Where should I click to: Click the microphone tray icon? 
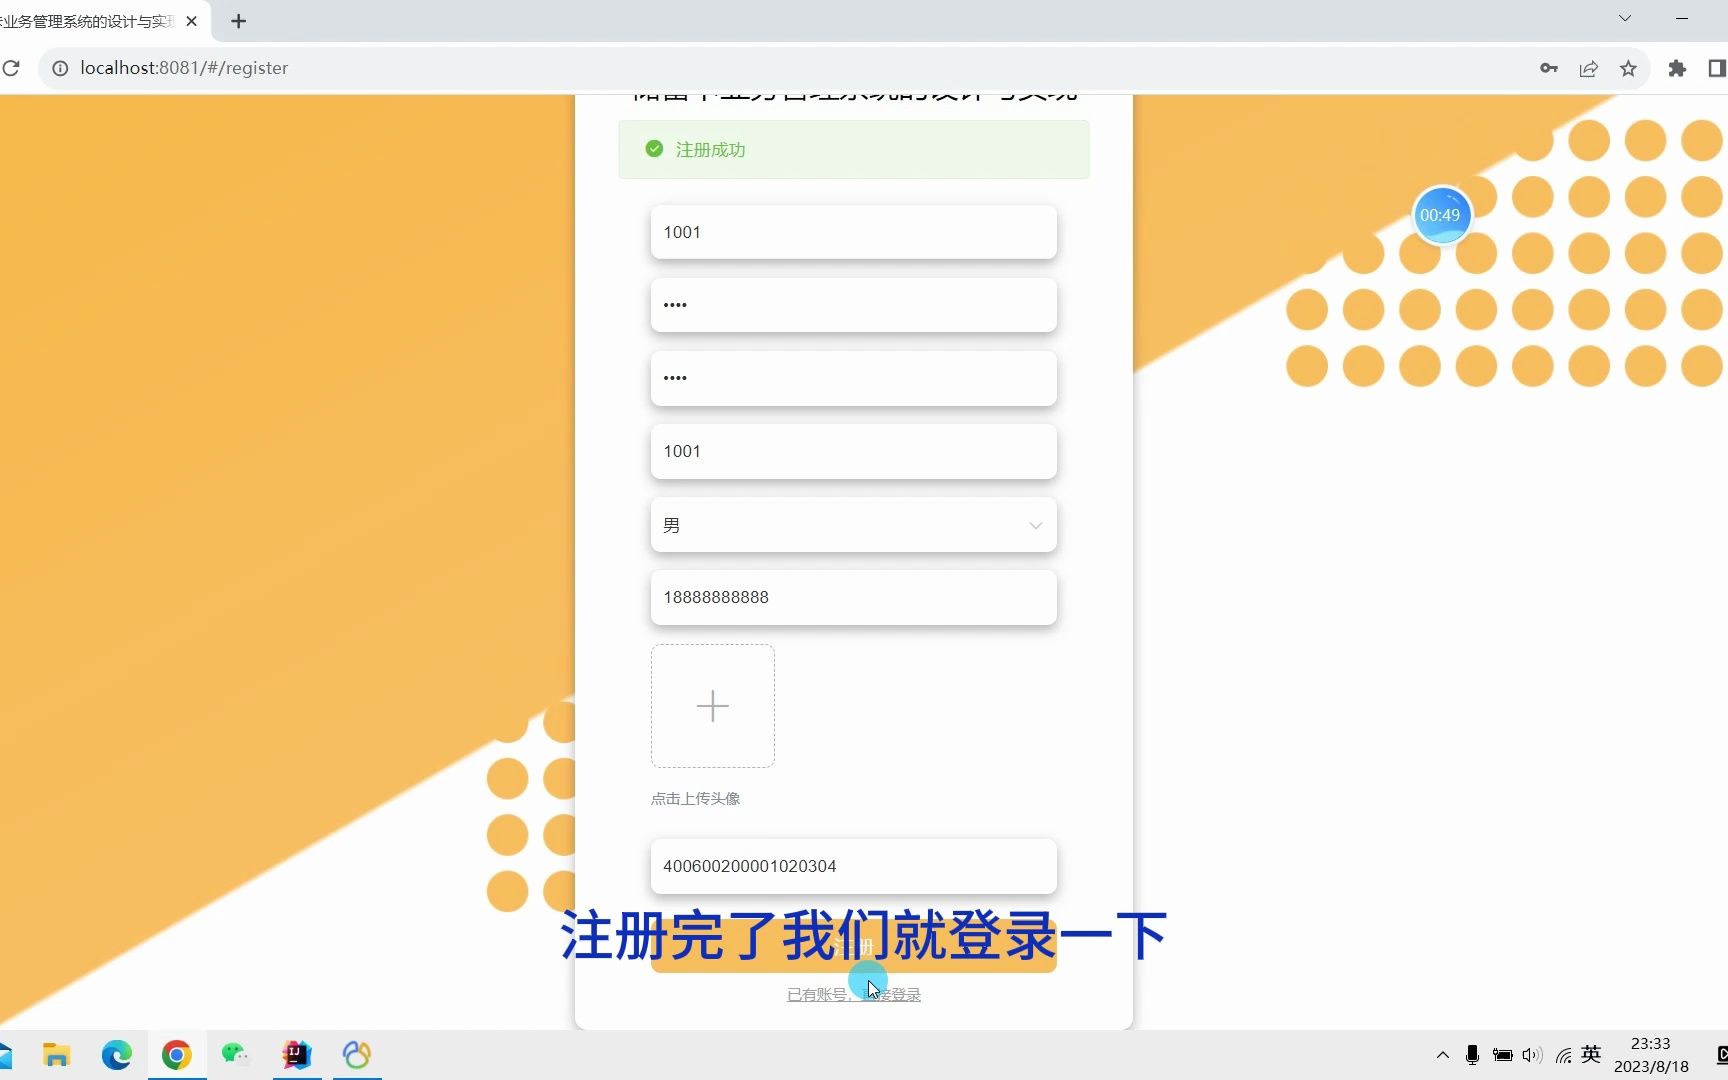tap(1472, 1055)
